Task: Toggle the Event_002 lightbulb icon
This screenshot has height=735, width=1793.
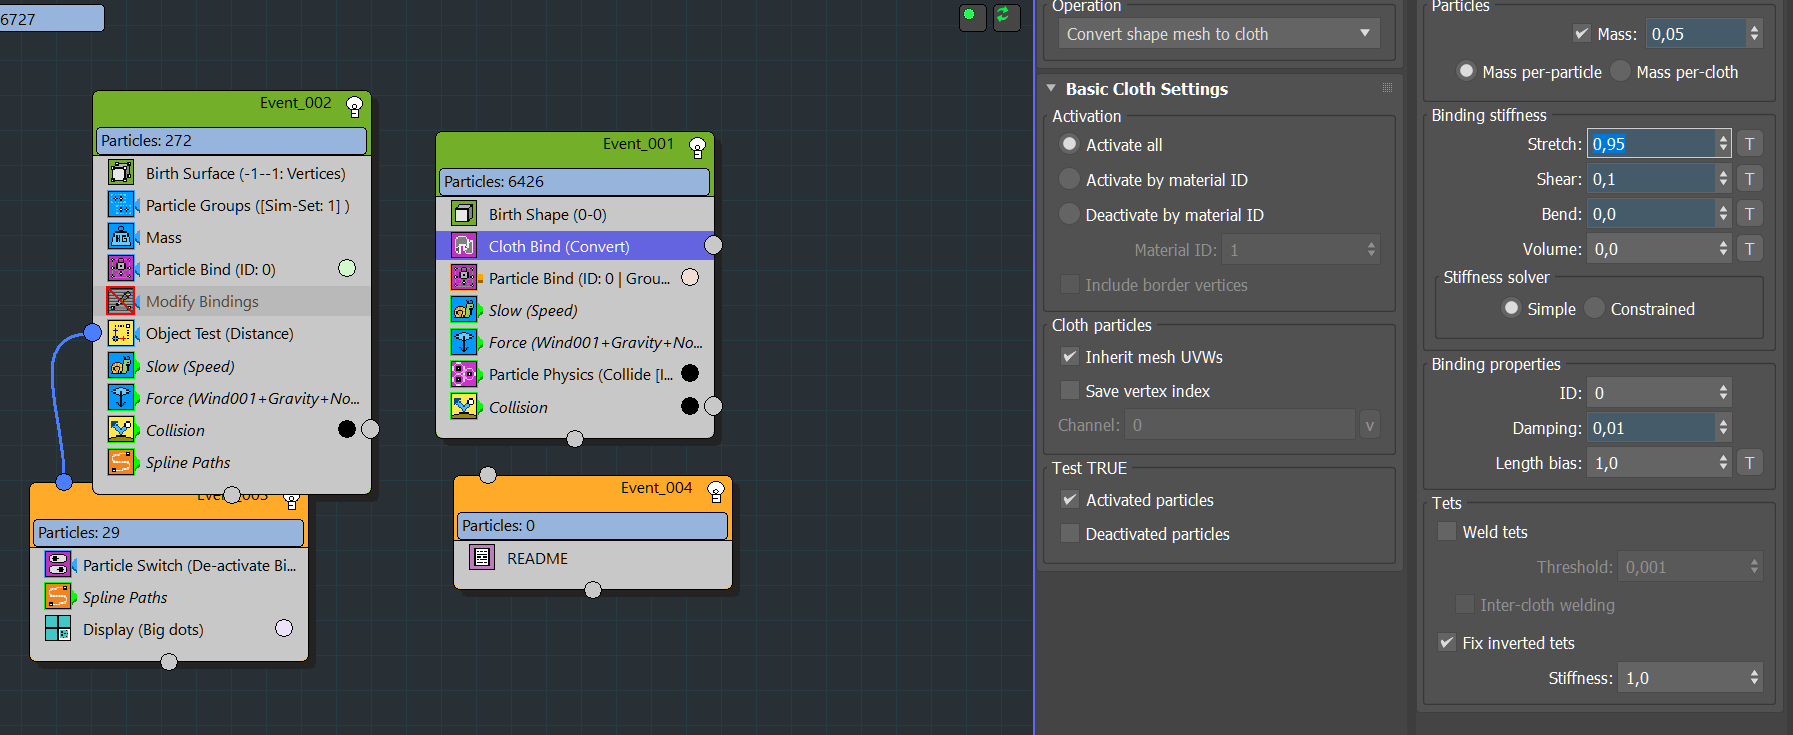Action: click(354, 105)
